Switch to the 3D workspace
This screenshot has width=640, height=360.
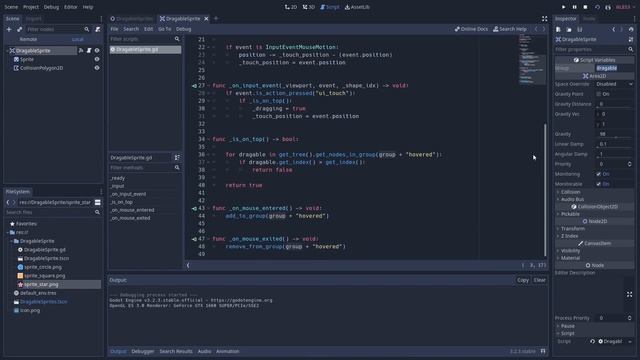click(x=309, y=7)
